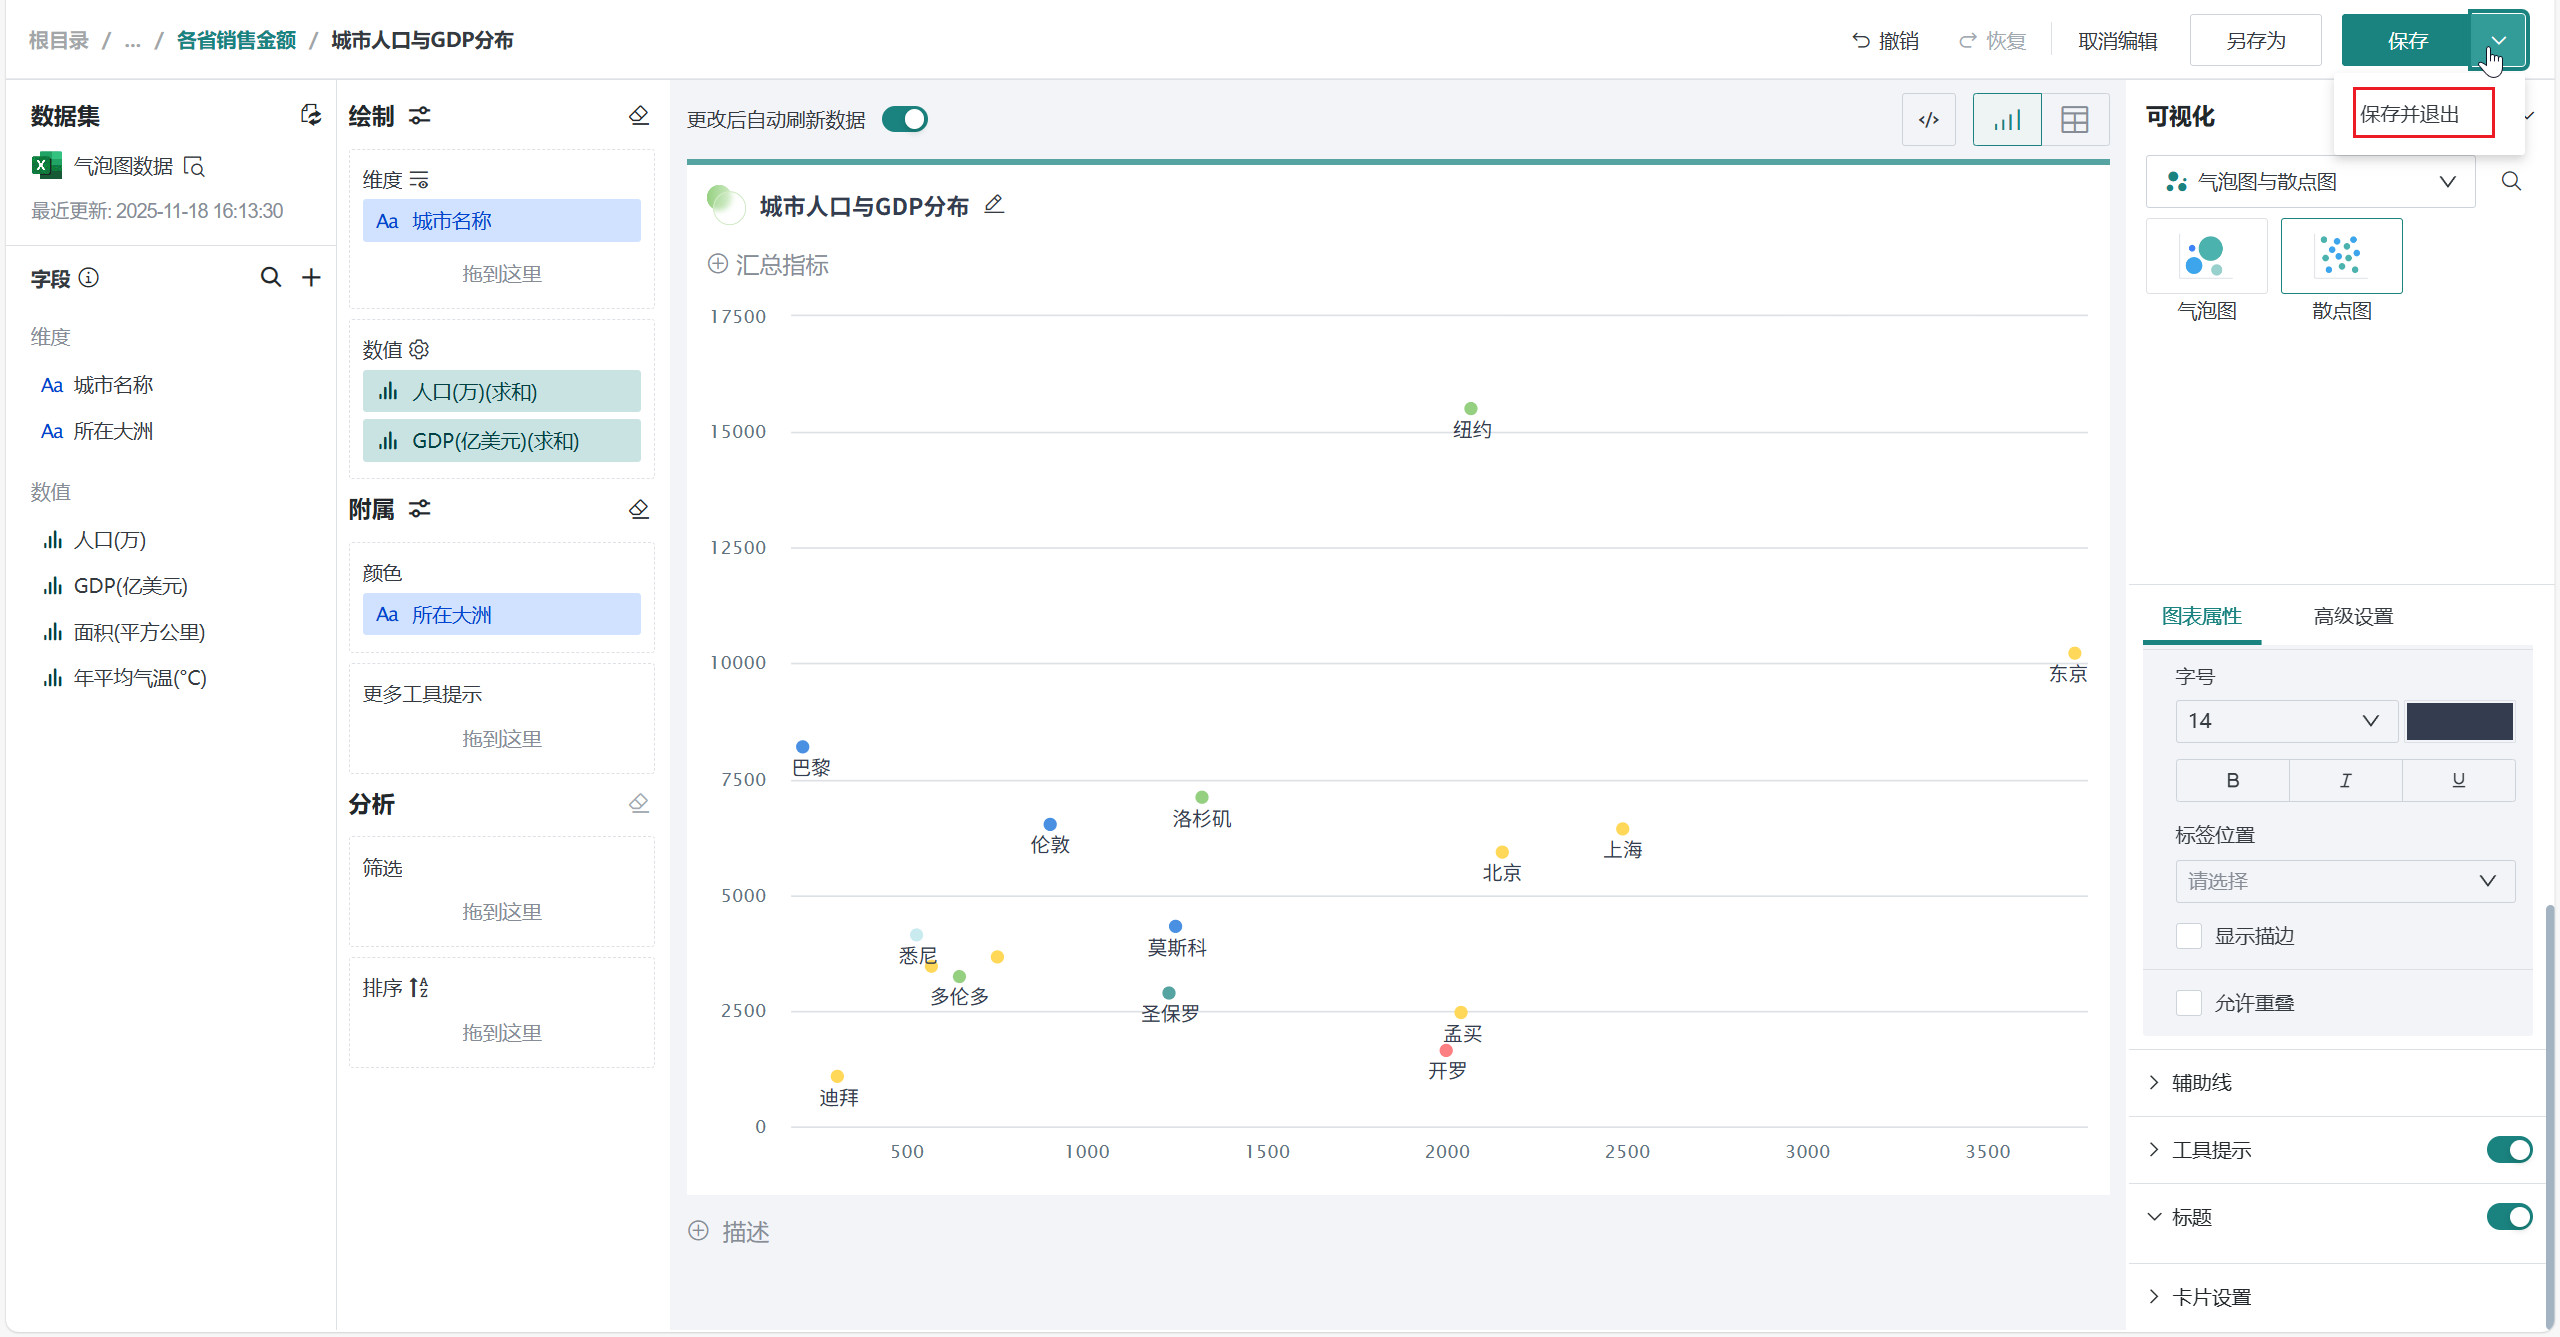Select the 气泡图 chart thumbnail
The width and height of the screenshot is (2560, 1337).
click(x=2206, y=257)
